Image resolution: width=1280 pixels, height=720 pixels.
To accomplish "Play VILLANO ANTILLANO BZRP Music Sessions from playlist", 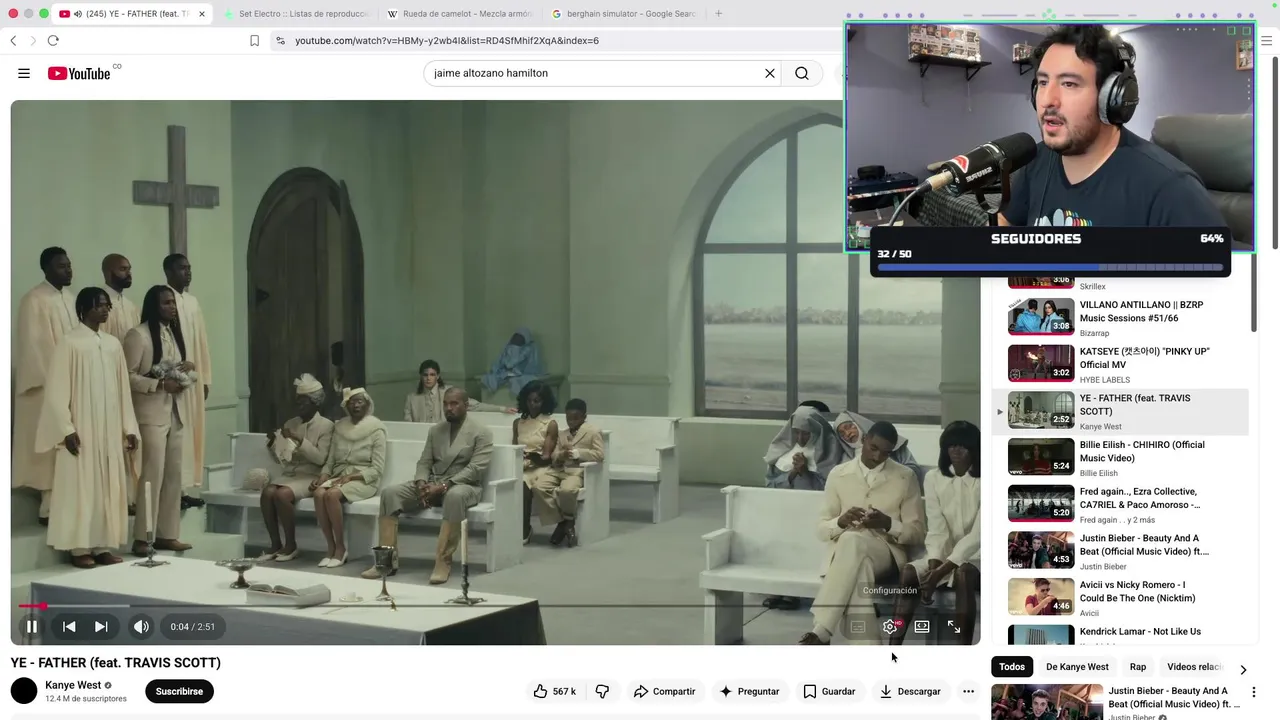I will pyautogui.click(x=1120, y=318).
